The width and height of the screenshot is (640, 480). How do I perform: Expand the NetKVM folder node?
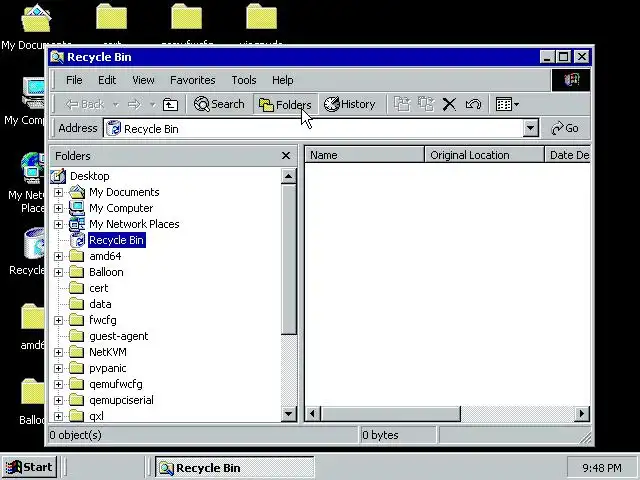58,352
